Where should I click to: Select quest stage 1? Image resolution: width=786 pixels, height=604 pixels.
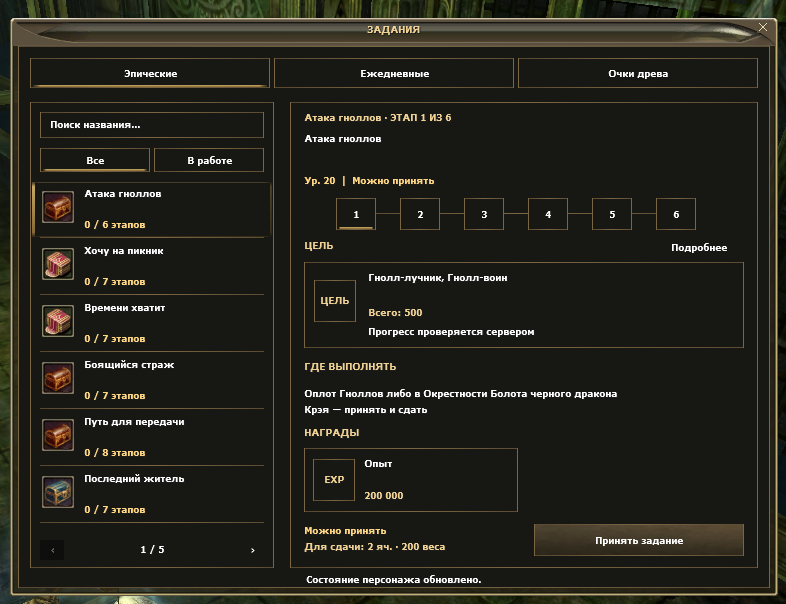(356, 214)
